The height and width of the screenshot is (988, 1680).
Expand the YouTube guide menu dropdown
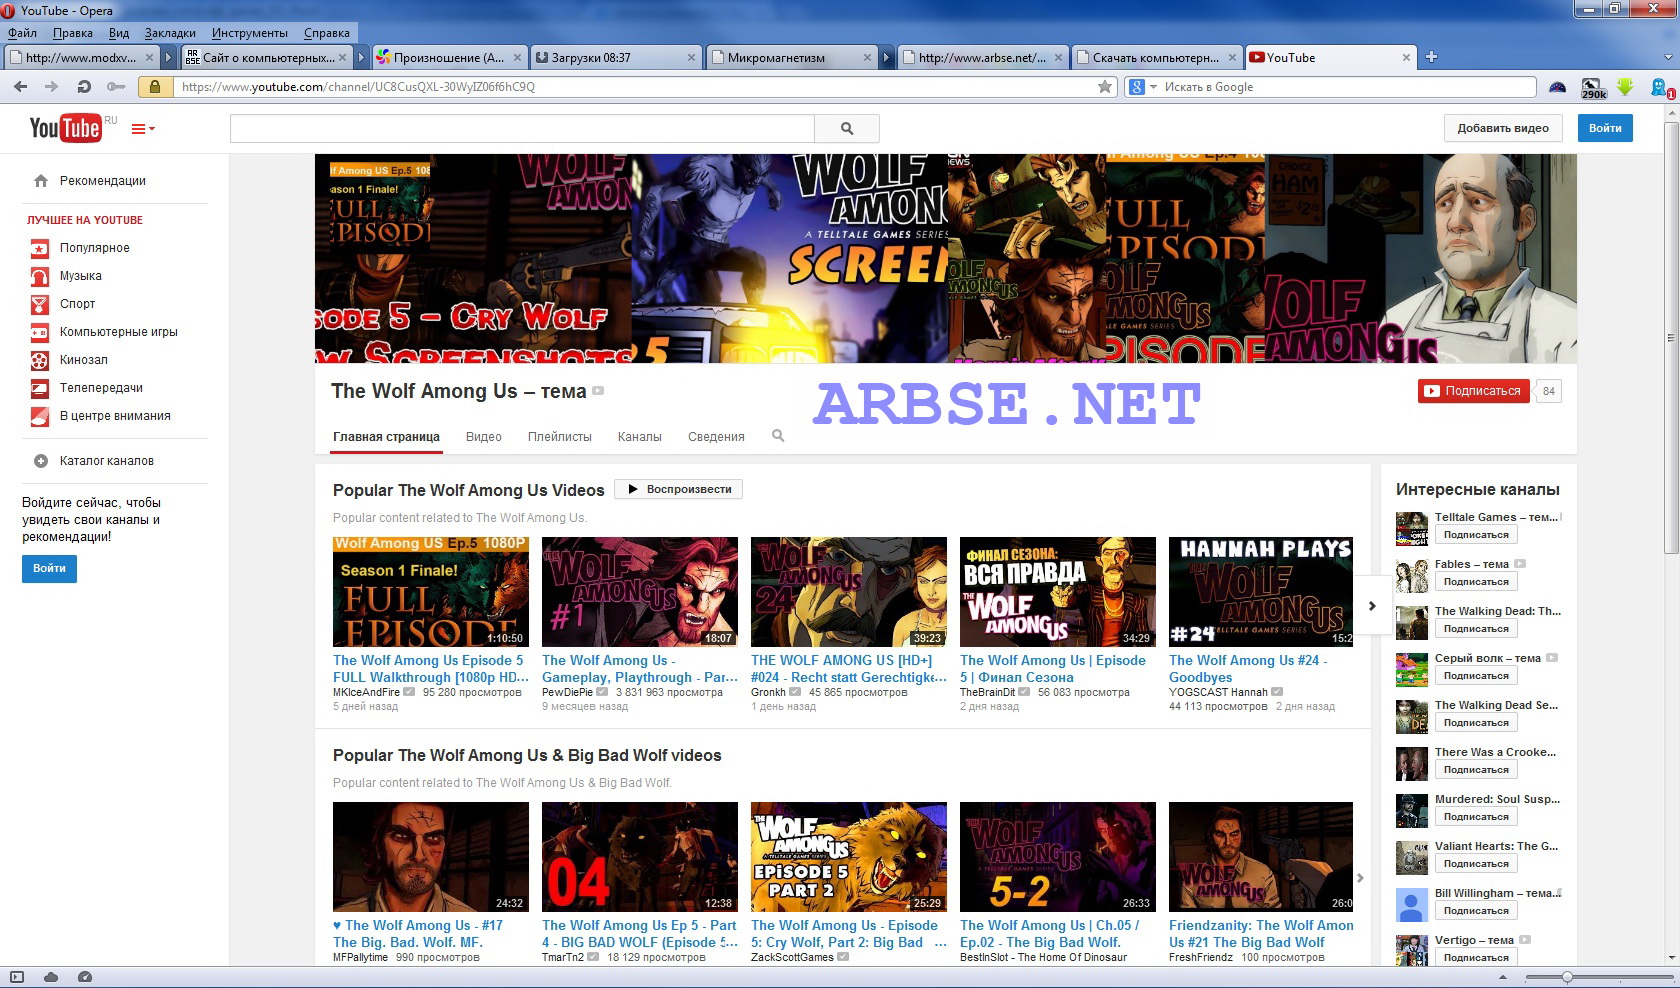143,129
